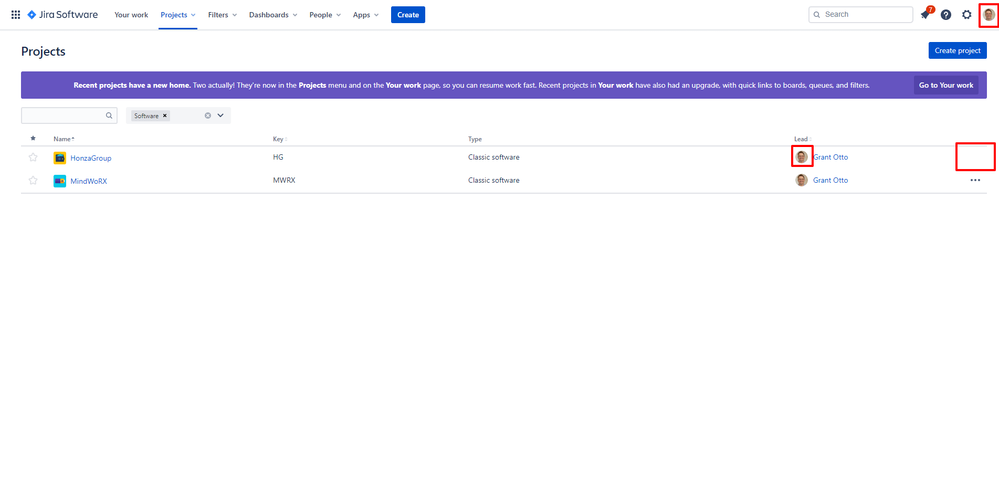Click the Projects page heading
The image size is (999, 483).
tap(43, 52)
